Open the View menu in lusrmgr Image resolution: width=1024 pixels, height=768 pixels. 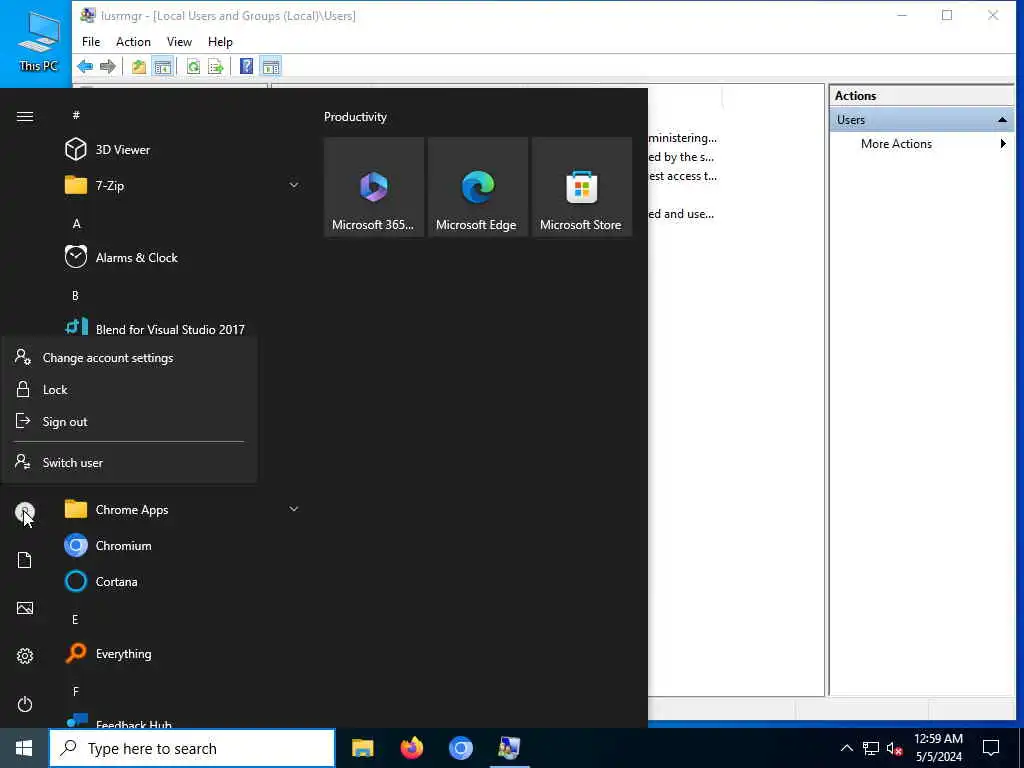click(179, 42)
